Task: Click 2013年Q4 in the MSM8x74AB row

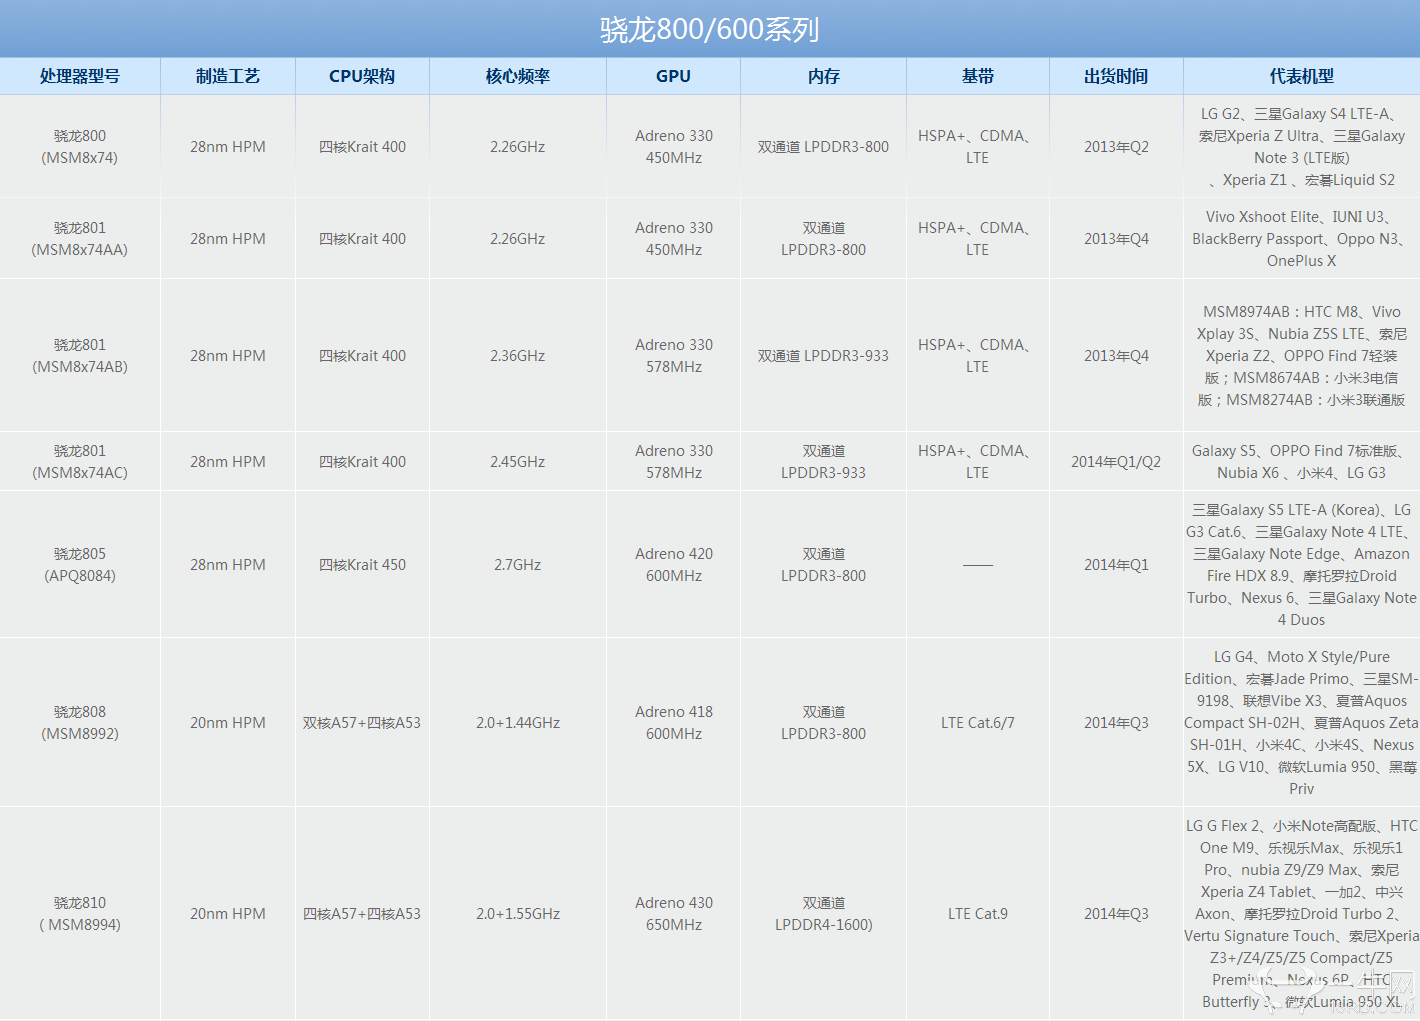Action: 1116,356
